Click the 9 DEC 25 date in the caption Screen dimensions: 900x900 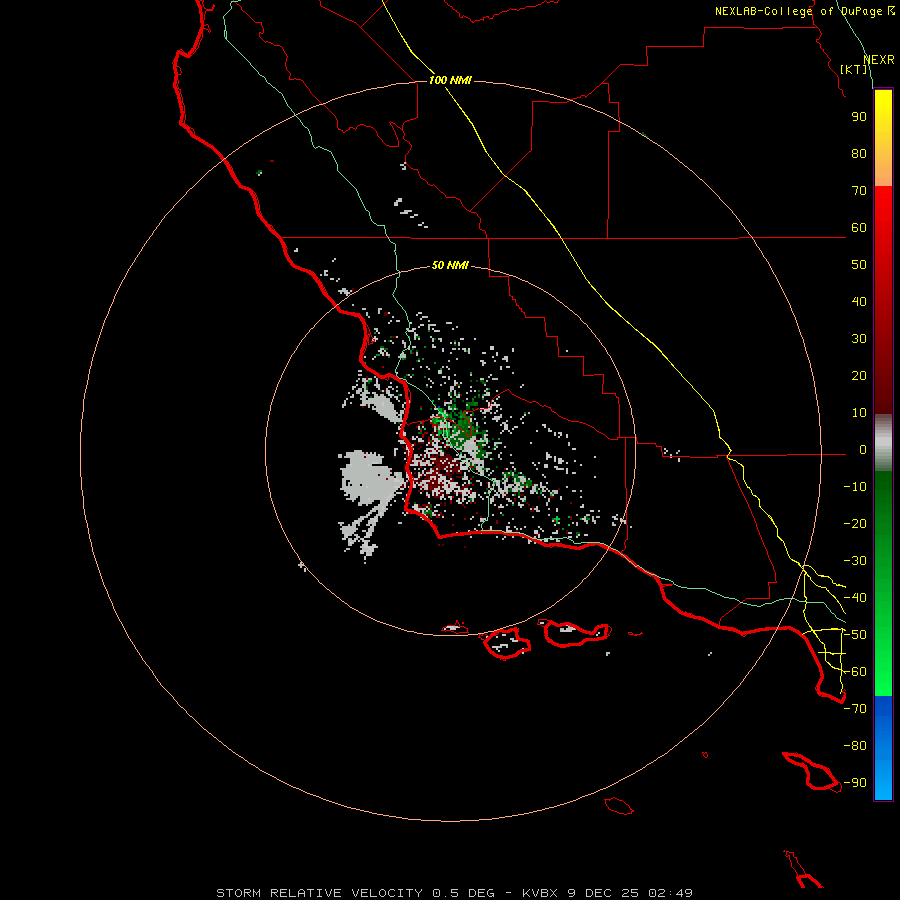pos(603,893)
